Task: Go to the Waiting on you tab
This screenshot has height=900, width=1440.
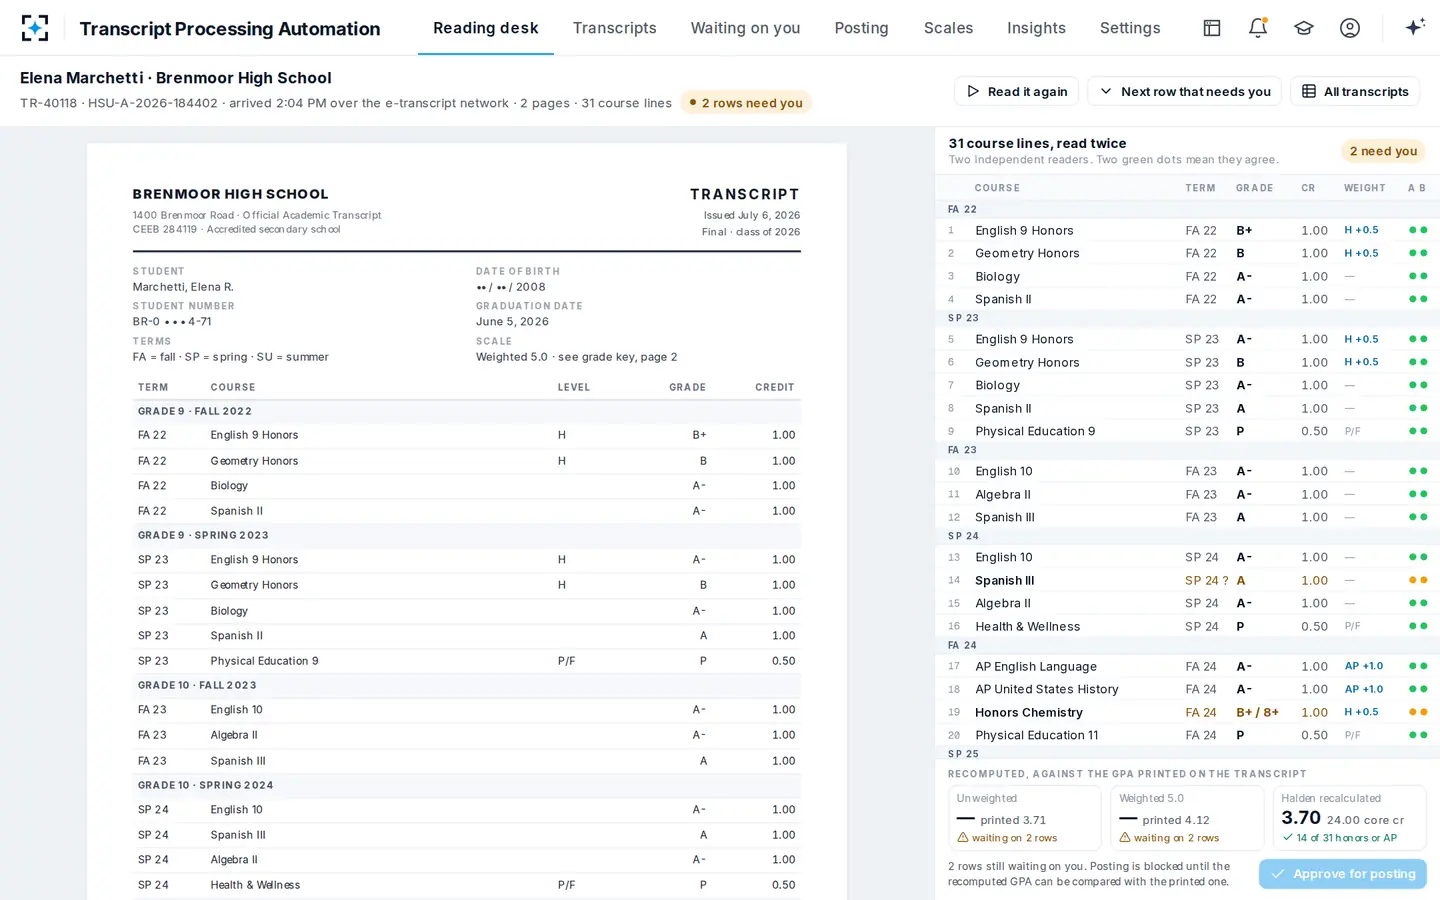Action: (x=746, y=28)
